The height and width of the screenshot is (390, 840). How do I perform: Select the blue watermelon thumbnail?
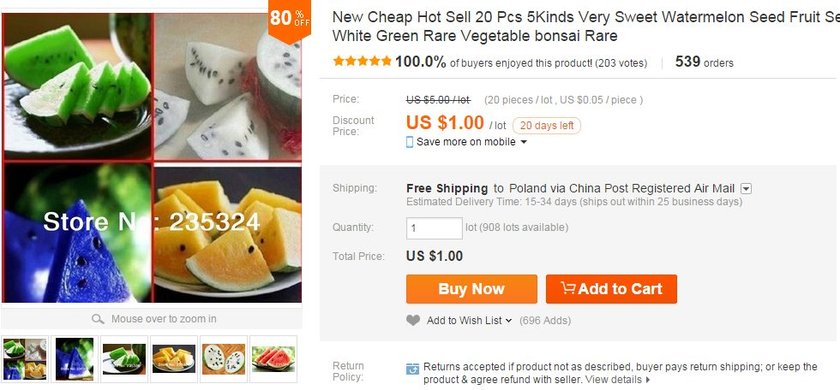click(x=75, y=359)
